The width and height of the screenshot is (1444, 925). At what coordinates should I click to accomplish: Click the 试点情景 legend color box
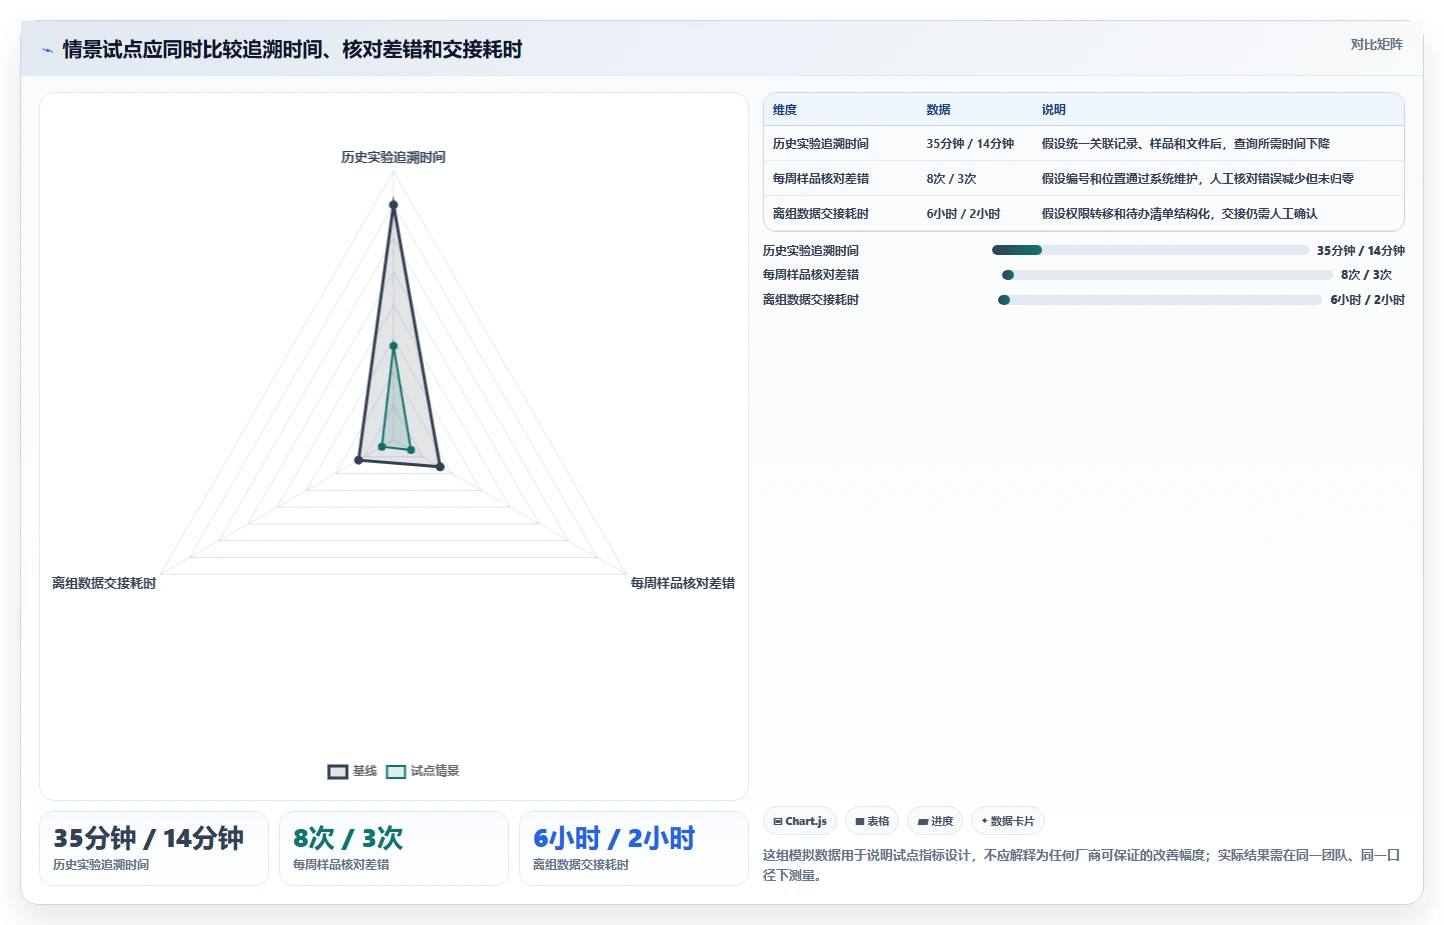point(396,771)
